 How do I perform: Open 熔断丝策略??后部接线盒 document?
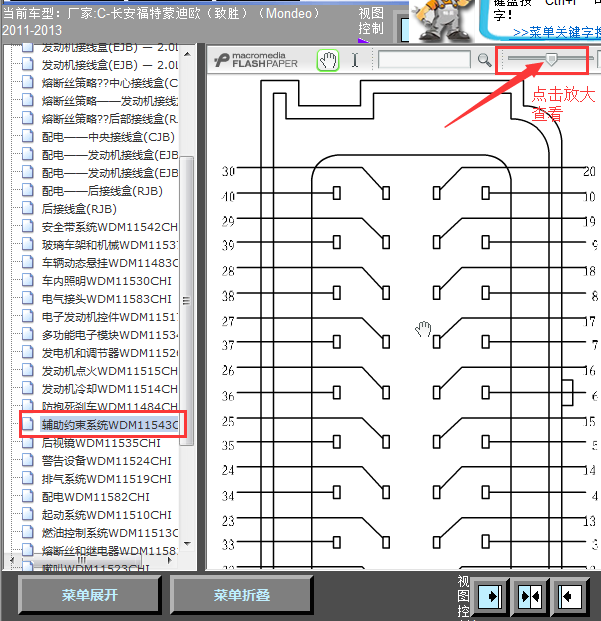110,119
